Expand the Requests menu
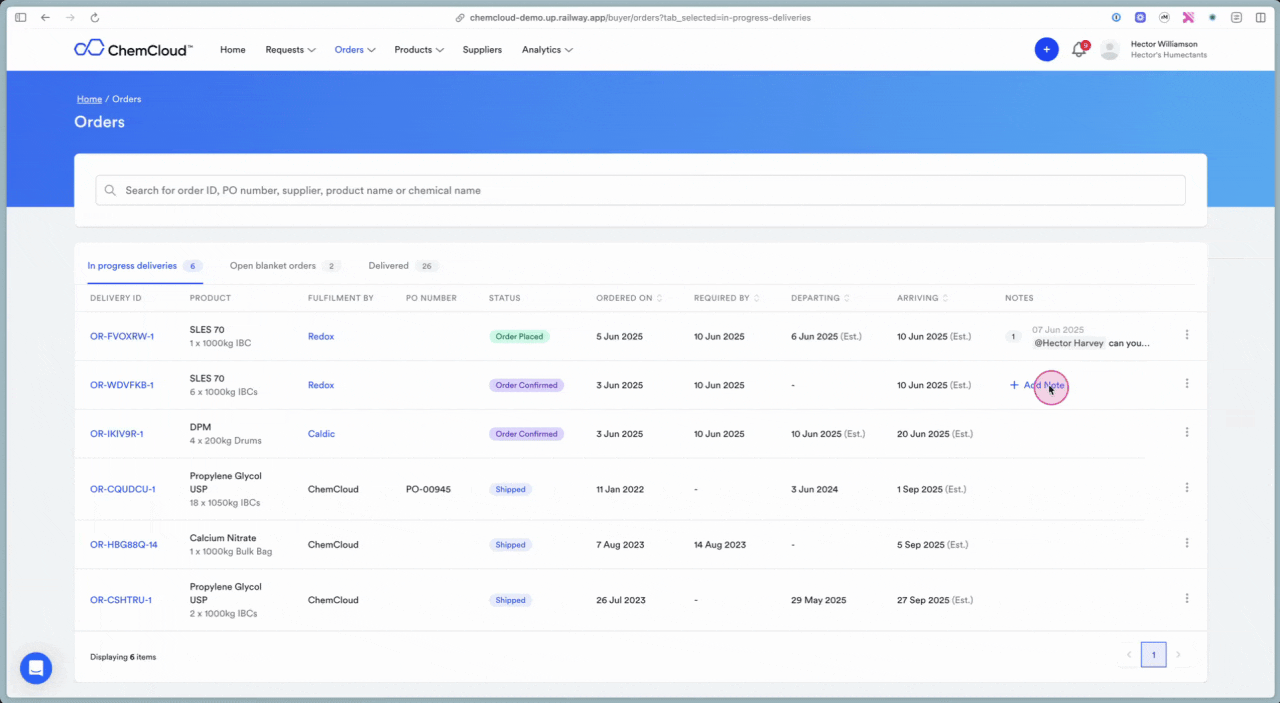This screenshot has width=1280, height=703. point(290,50)
